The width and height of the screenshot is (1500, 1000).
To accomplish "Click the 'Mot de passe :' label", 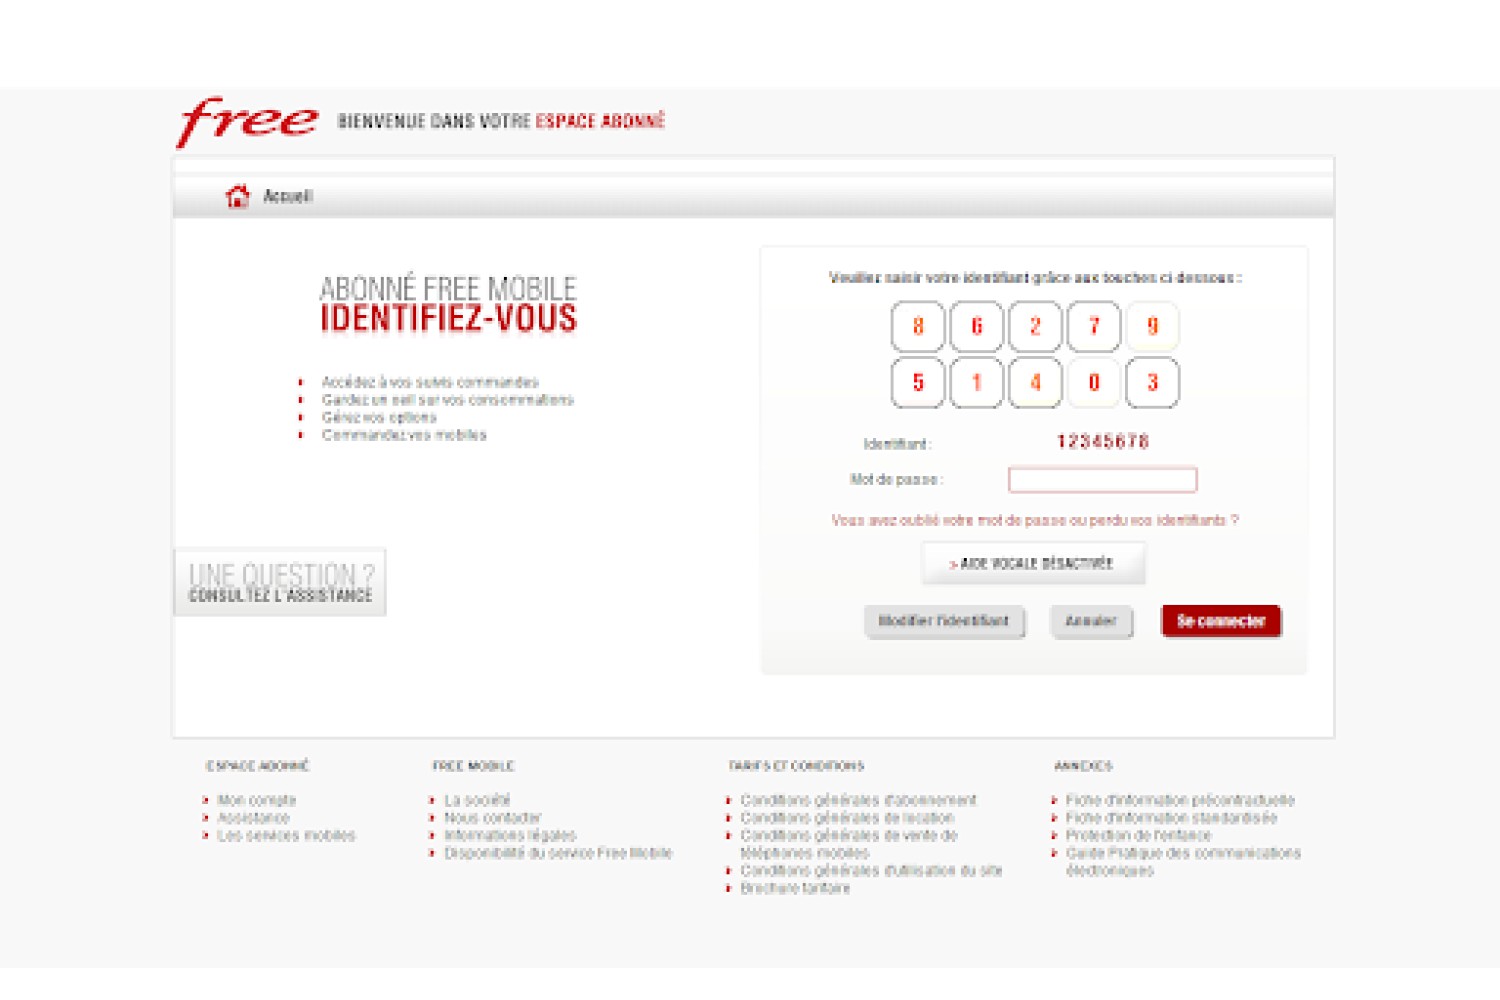I will tap(896, 480).
